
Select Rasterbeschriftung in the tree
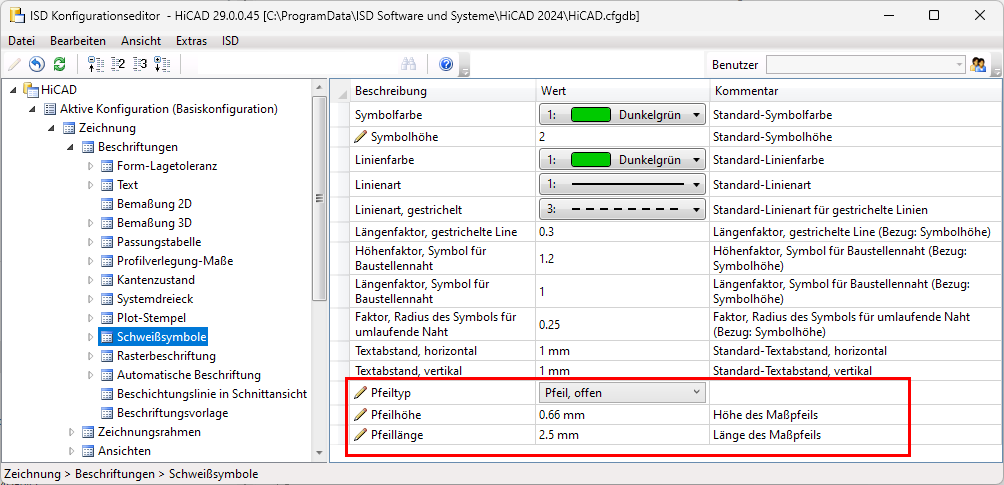pos(166,356)
